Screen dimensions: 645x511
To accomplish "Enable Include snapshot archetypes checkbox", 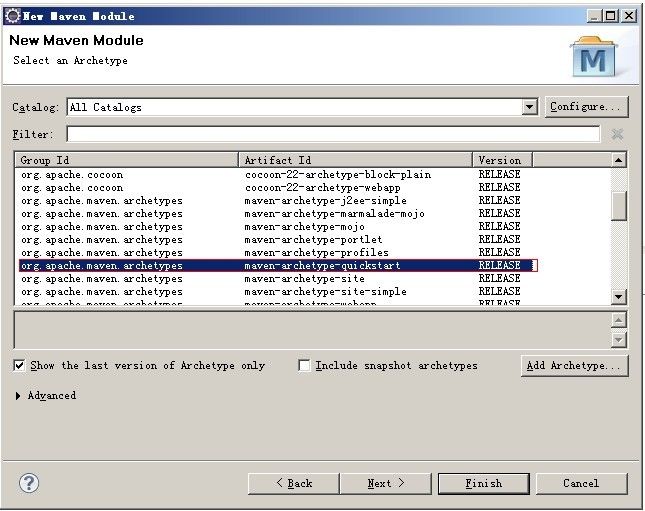I will (304, 365).
